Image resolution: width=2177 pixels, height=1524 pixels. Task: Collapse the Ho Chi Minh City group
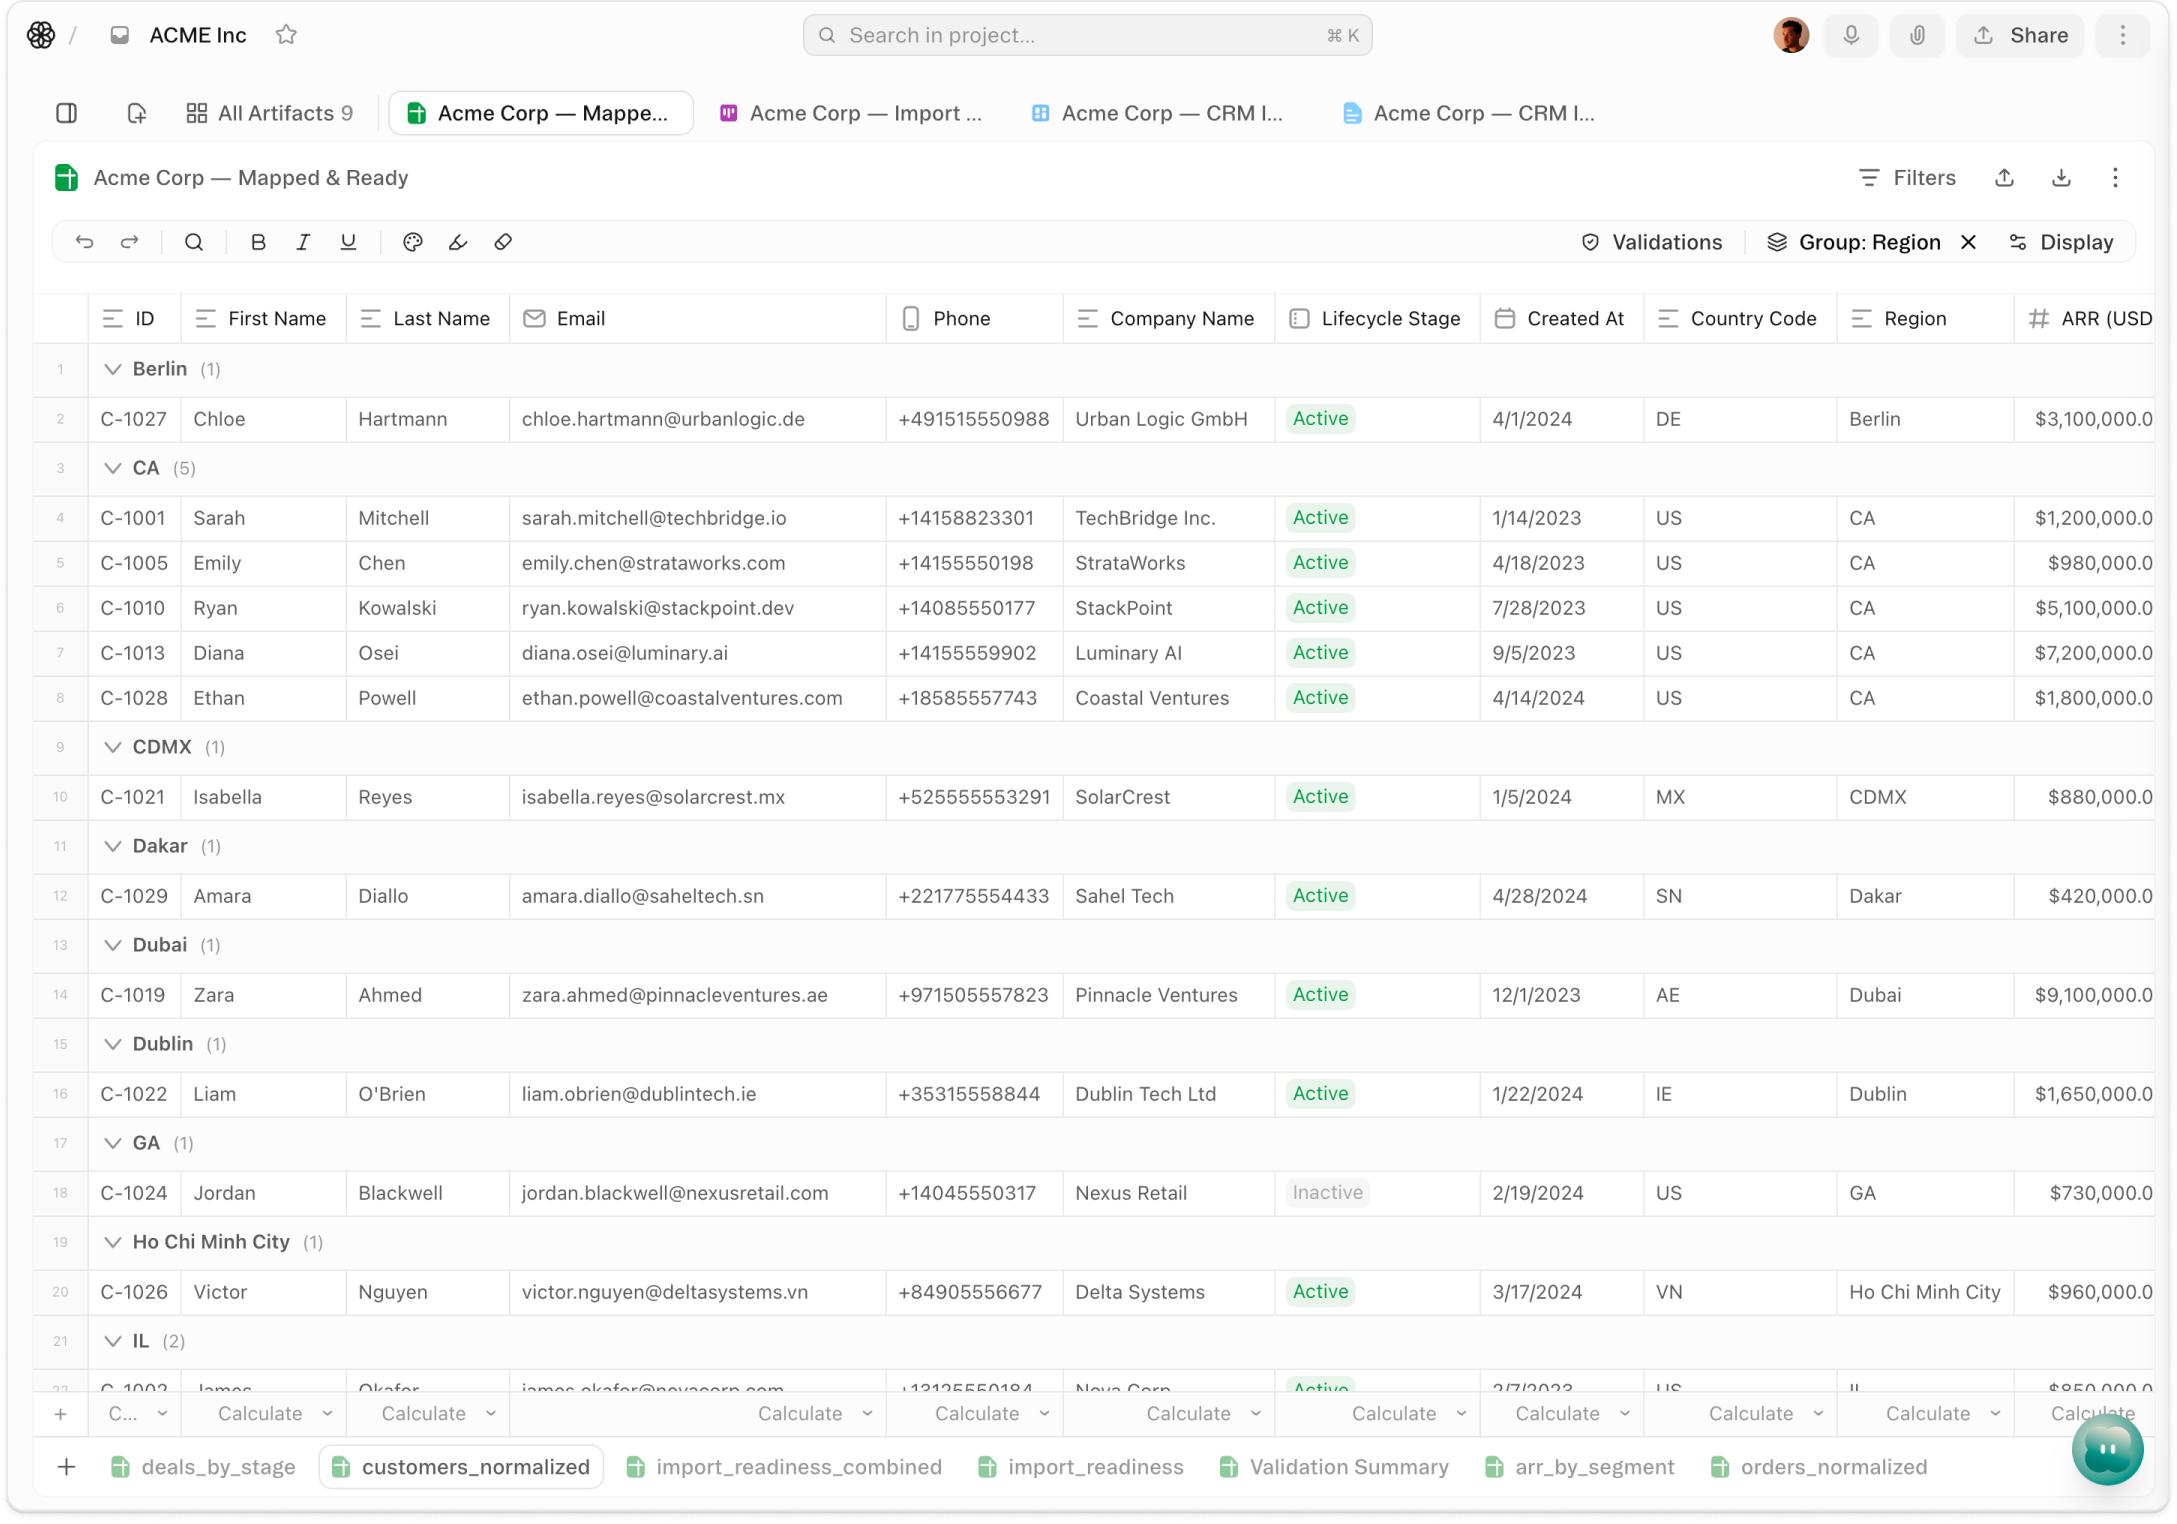pos(113,1242)
